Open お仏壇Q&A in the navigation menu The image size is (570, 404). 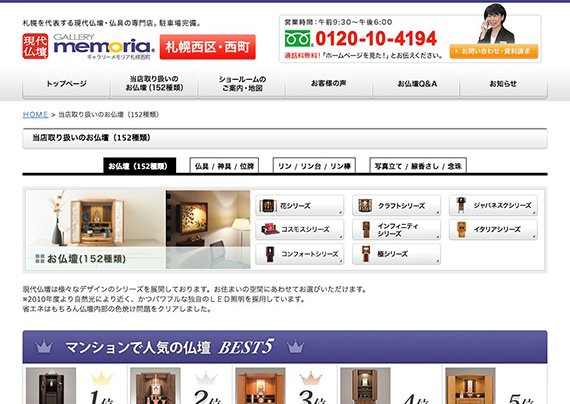pos(416,84)
